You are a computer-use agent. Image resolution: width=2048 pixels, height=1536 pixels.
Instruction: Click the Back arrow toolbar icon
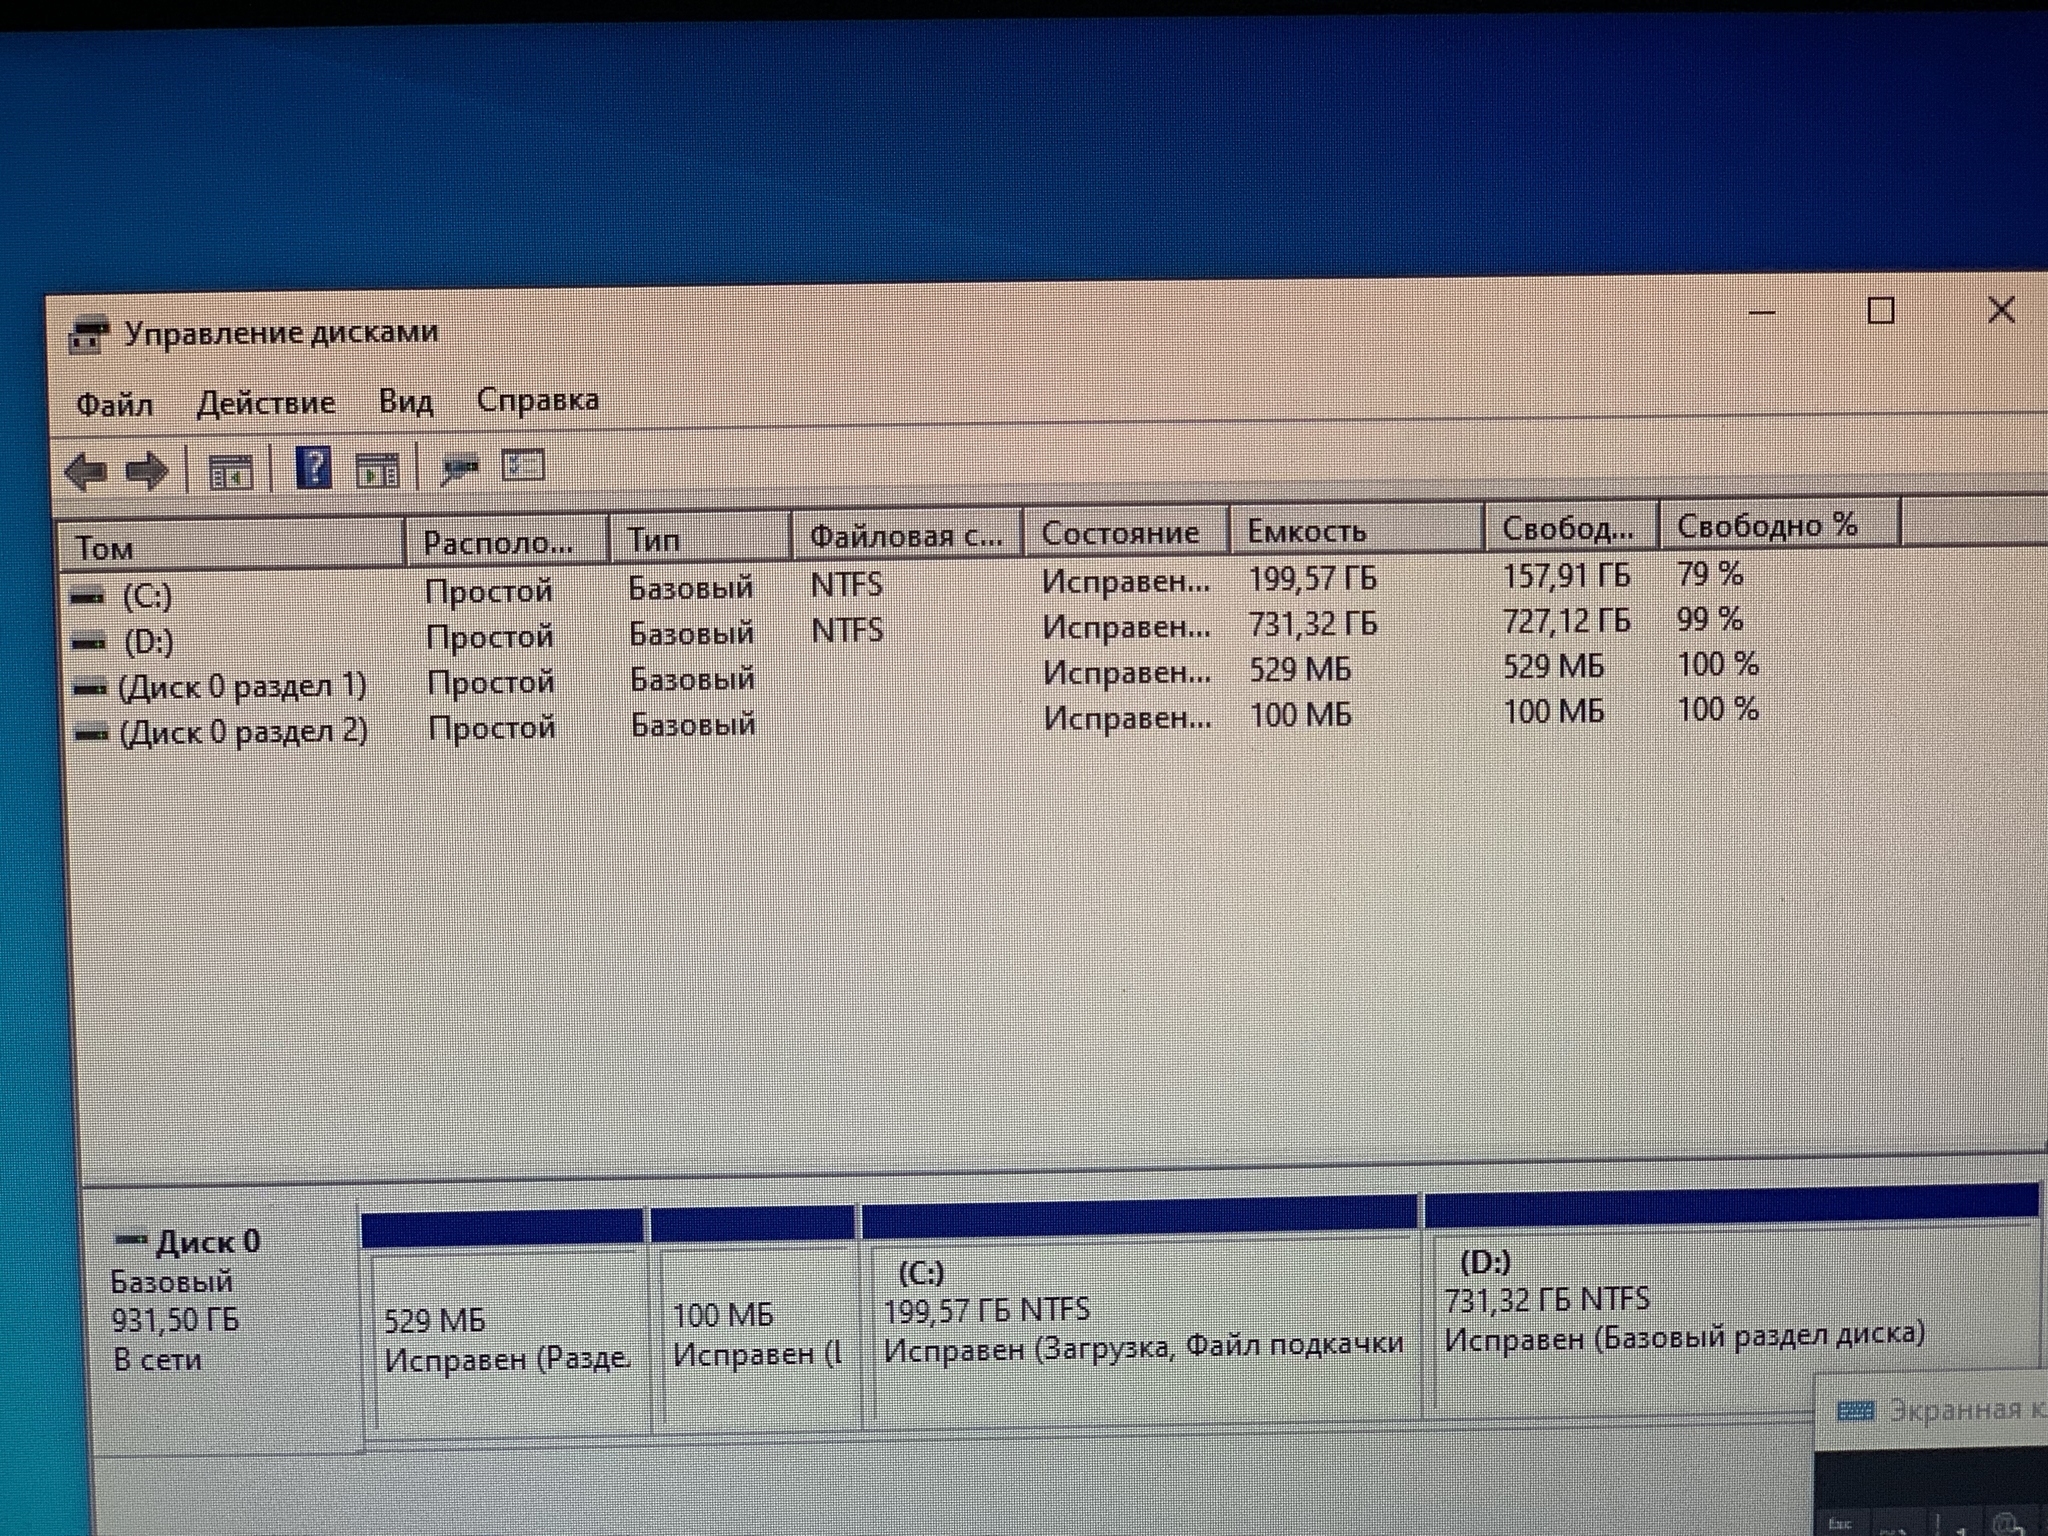(86, 472)
